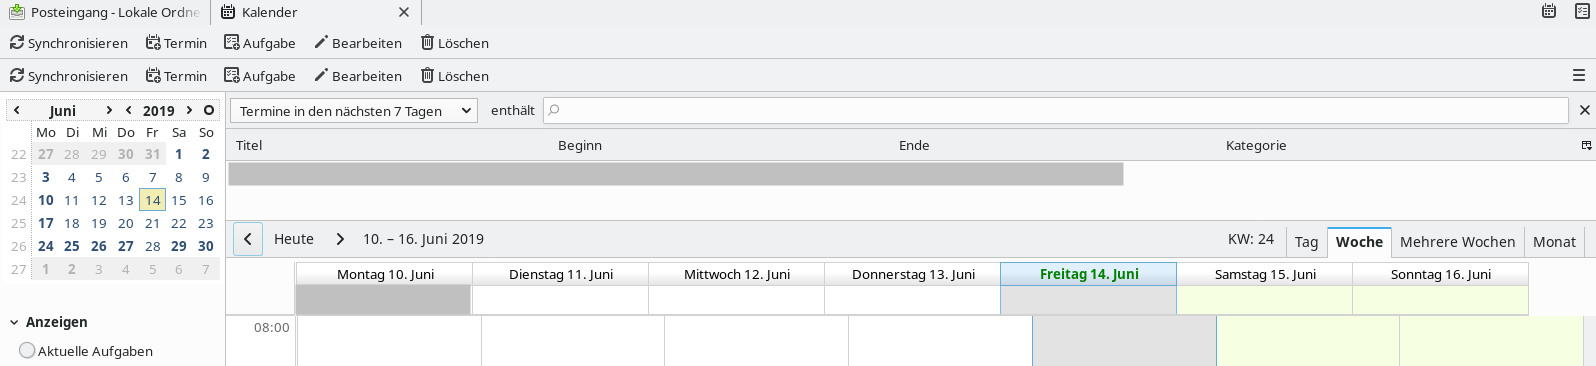Click the Bearbeiten pencil button
Image resolution: width=1596 pixels, height=366 pixels.
pos(358,43)
